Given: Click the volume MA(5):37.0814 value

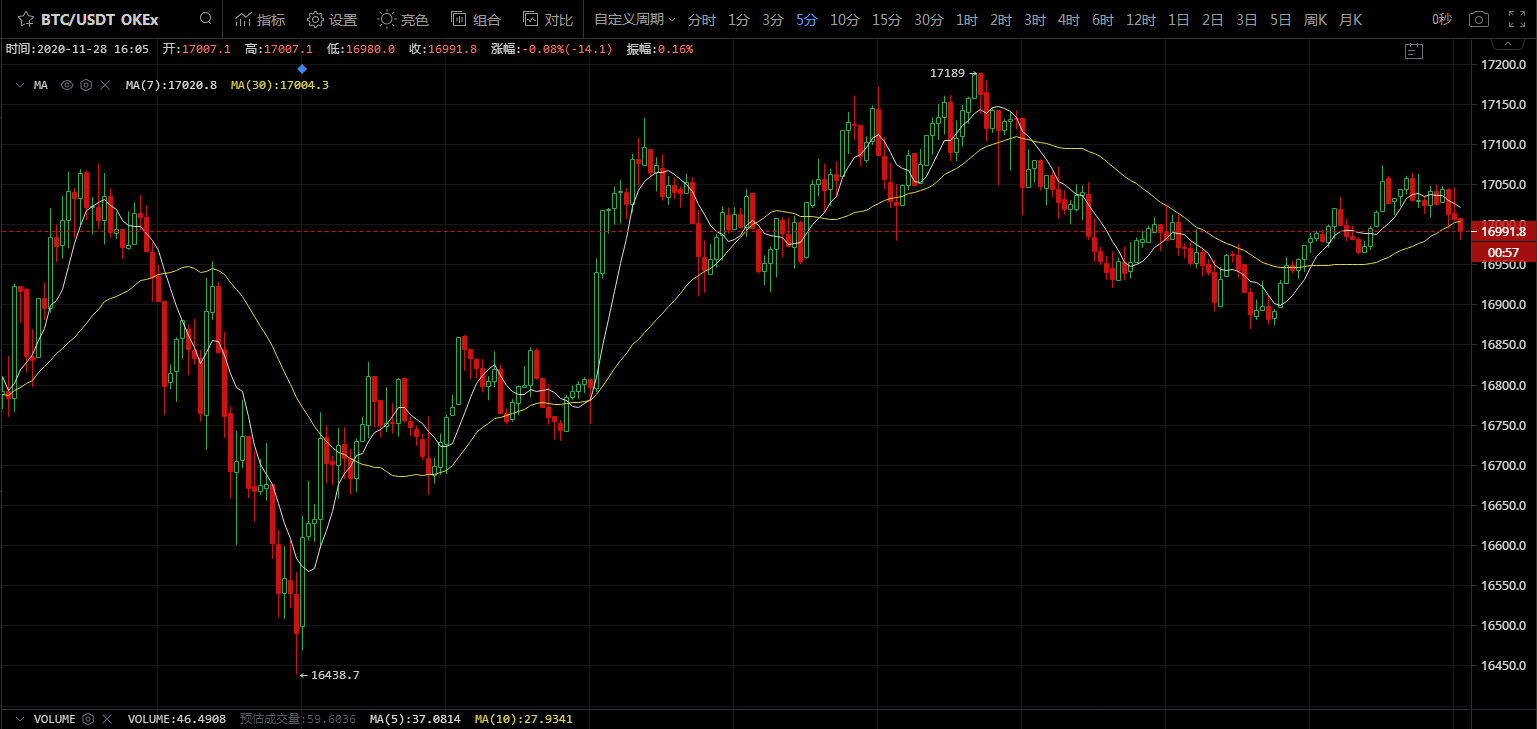Looking at the screenshot, I should 415,719.
